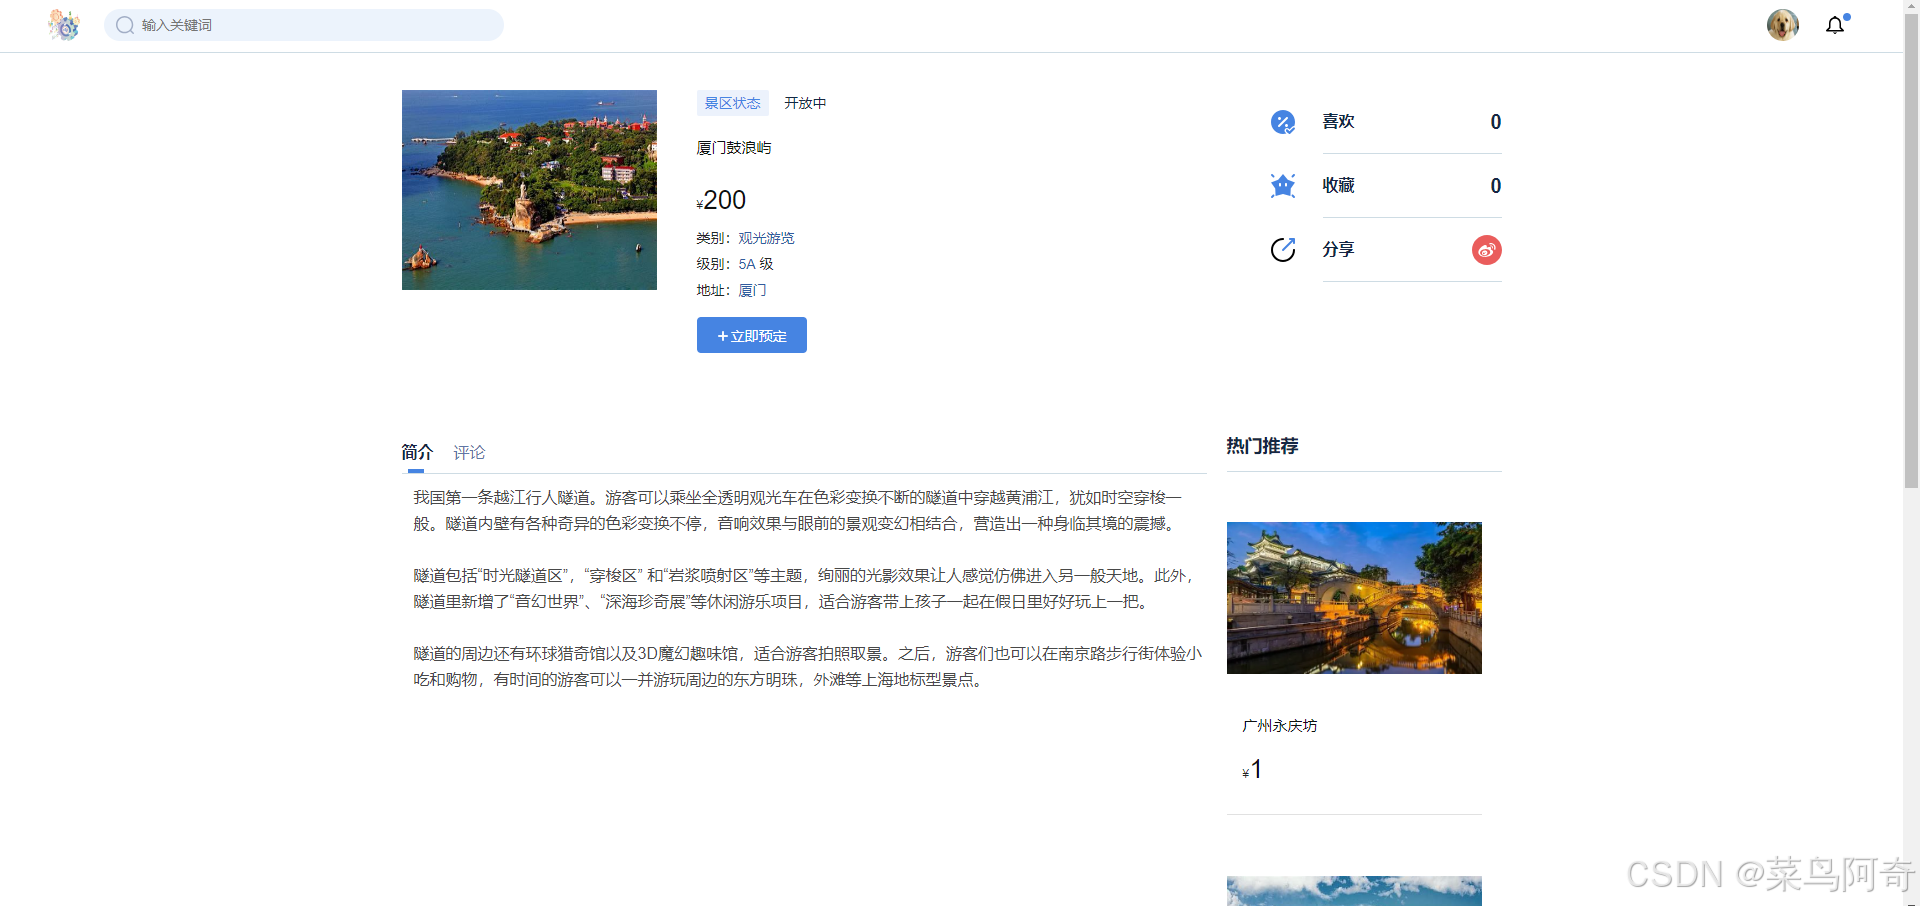Click the 观光游览 category link
Viewport: 1920px width, 906px height.
pyautogui.click(x=767, y=238)
